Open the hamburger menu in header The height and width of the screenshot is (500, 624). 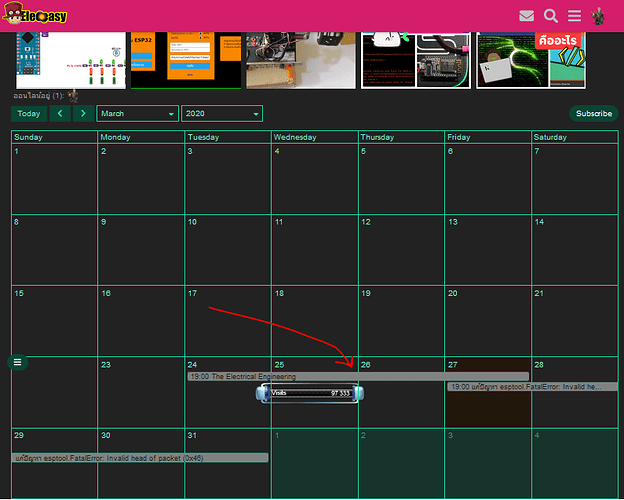(574, 16)
